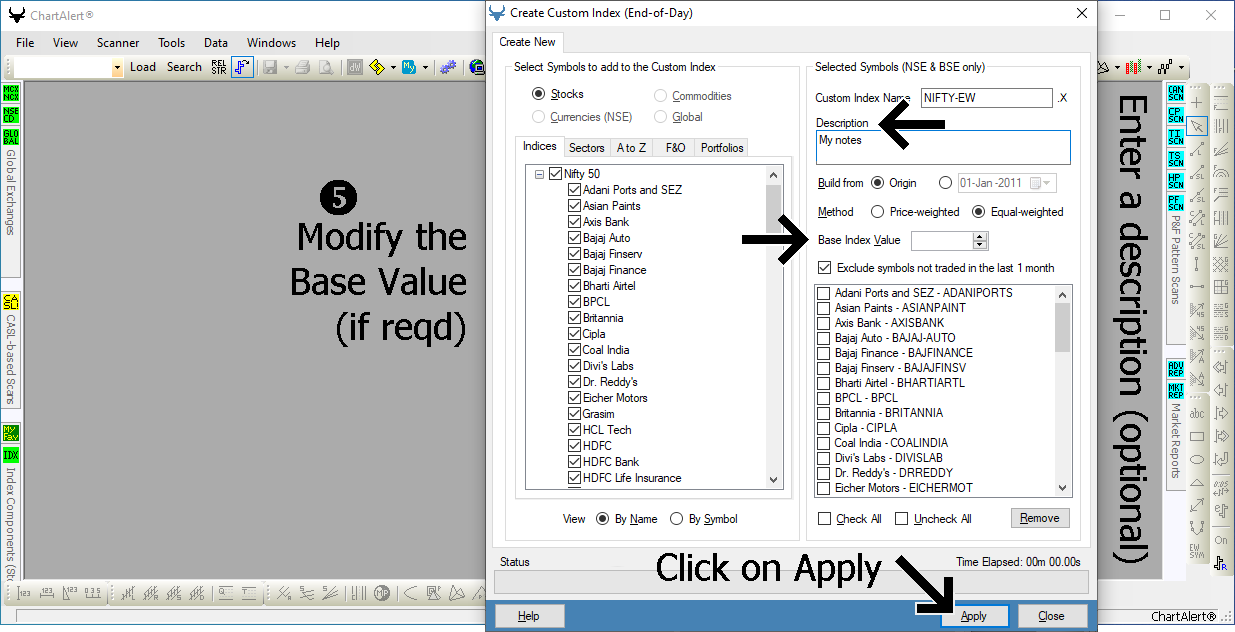This screenshot has width=1235, height=632.
Task: Uncheck Adani Ports and SEZ in tree
Action: click(574, 190)
